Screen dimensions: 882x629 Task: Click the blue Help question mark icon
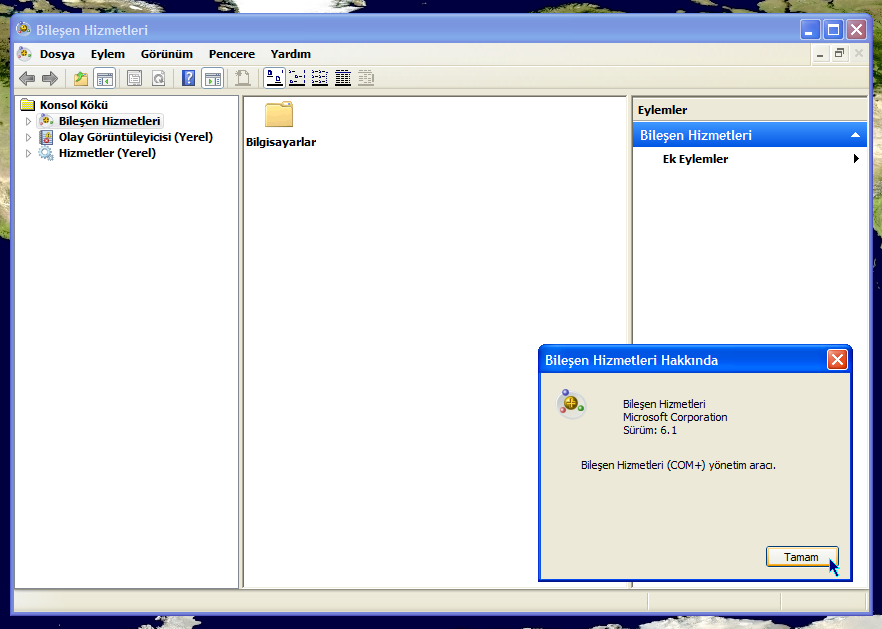pyautogui.click(x=188, y=78)
